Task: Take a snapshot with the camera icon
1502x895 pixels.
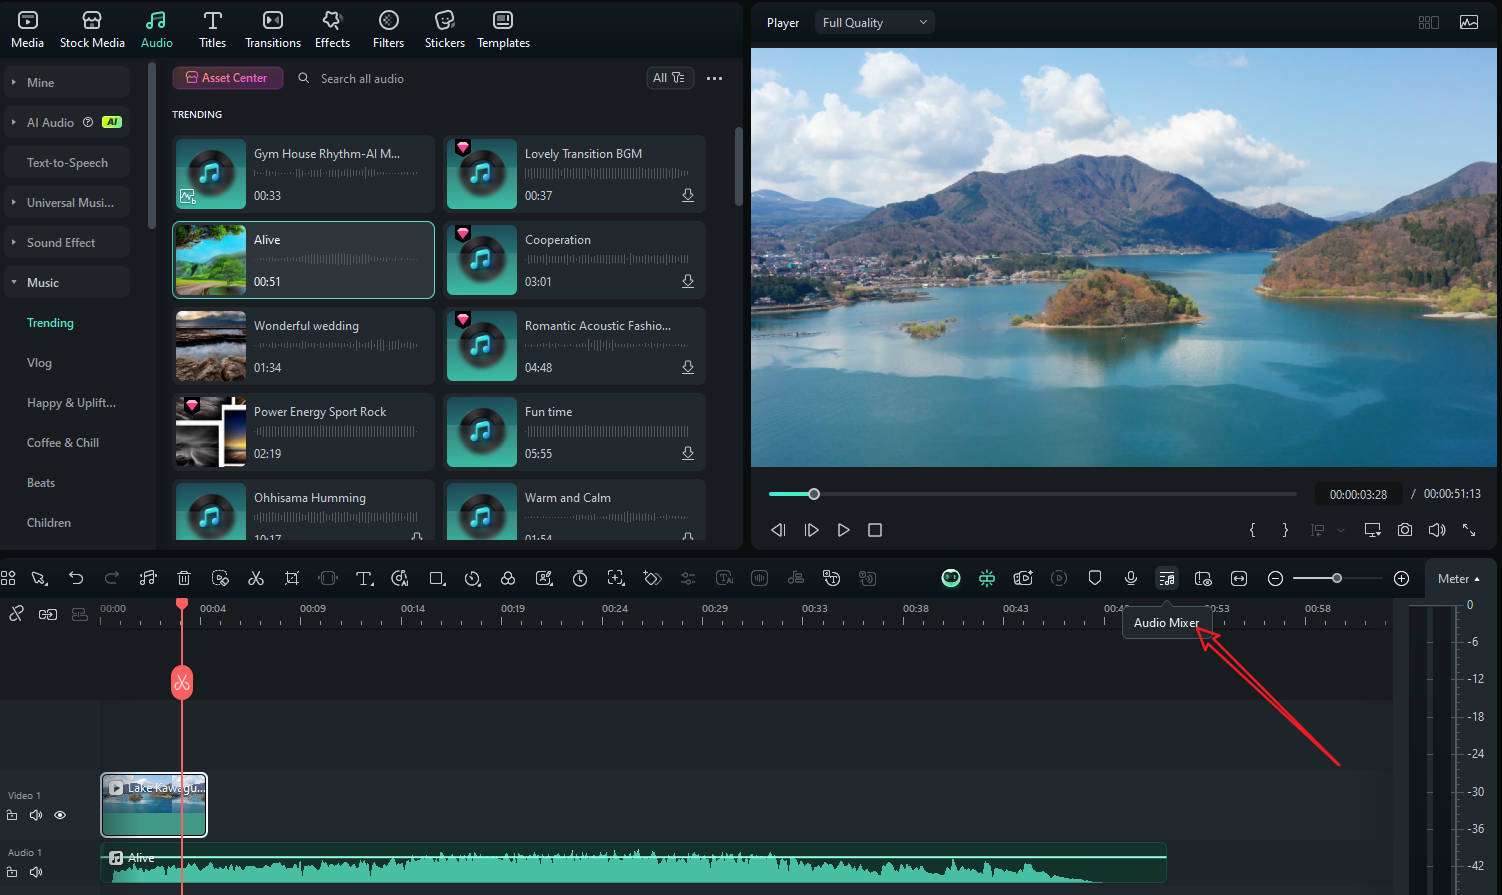Action: pyautogui.click(x=1405, y=530)
